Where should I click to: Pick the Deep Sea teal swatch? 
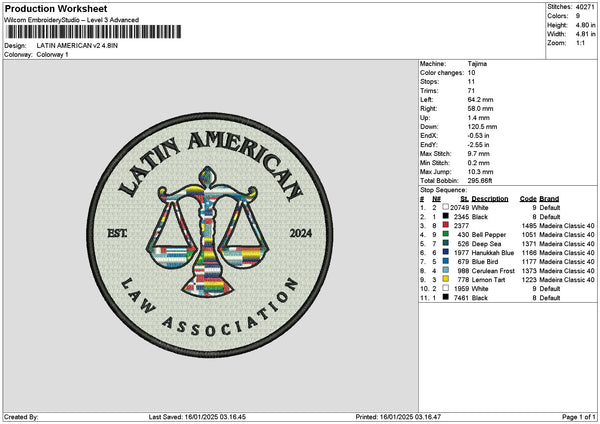[445, 243]
